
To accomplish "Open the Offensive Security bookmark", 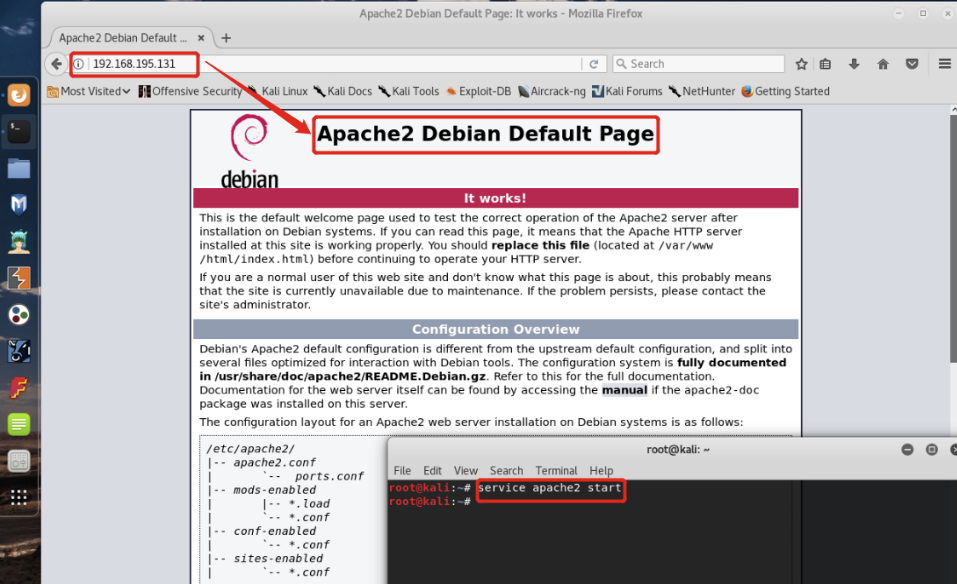I will [190, 92].
